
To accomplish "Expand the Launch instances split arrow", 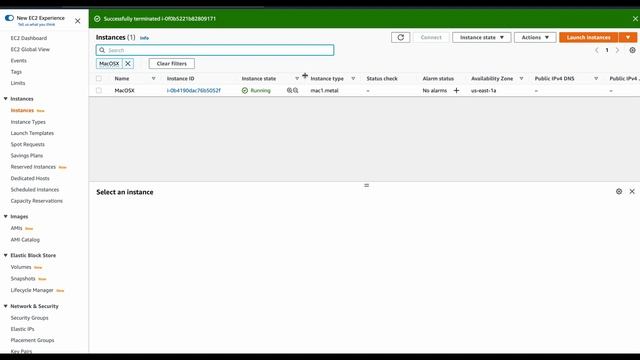I will (628, 38).
